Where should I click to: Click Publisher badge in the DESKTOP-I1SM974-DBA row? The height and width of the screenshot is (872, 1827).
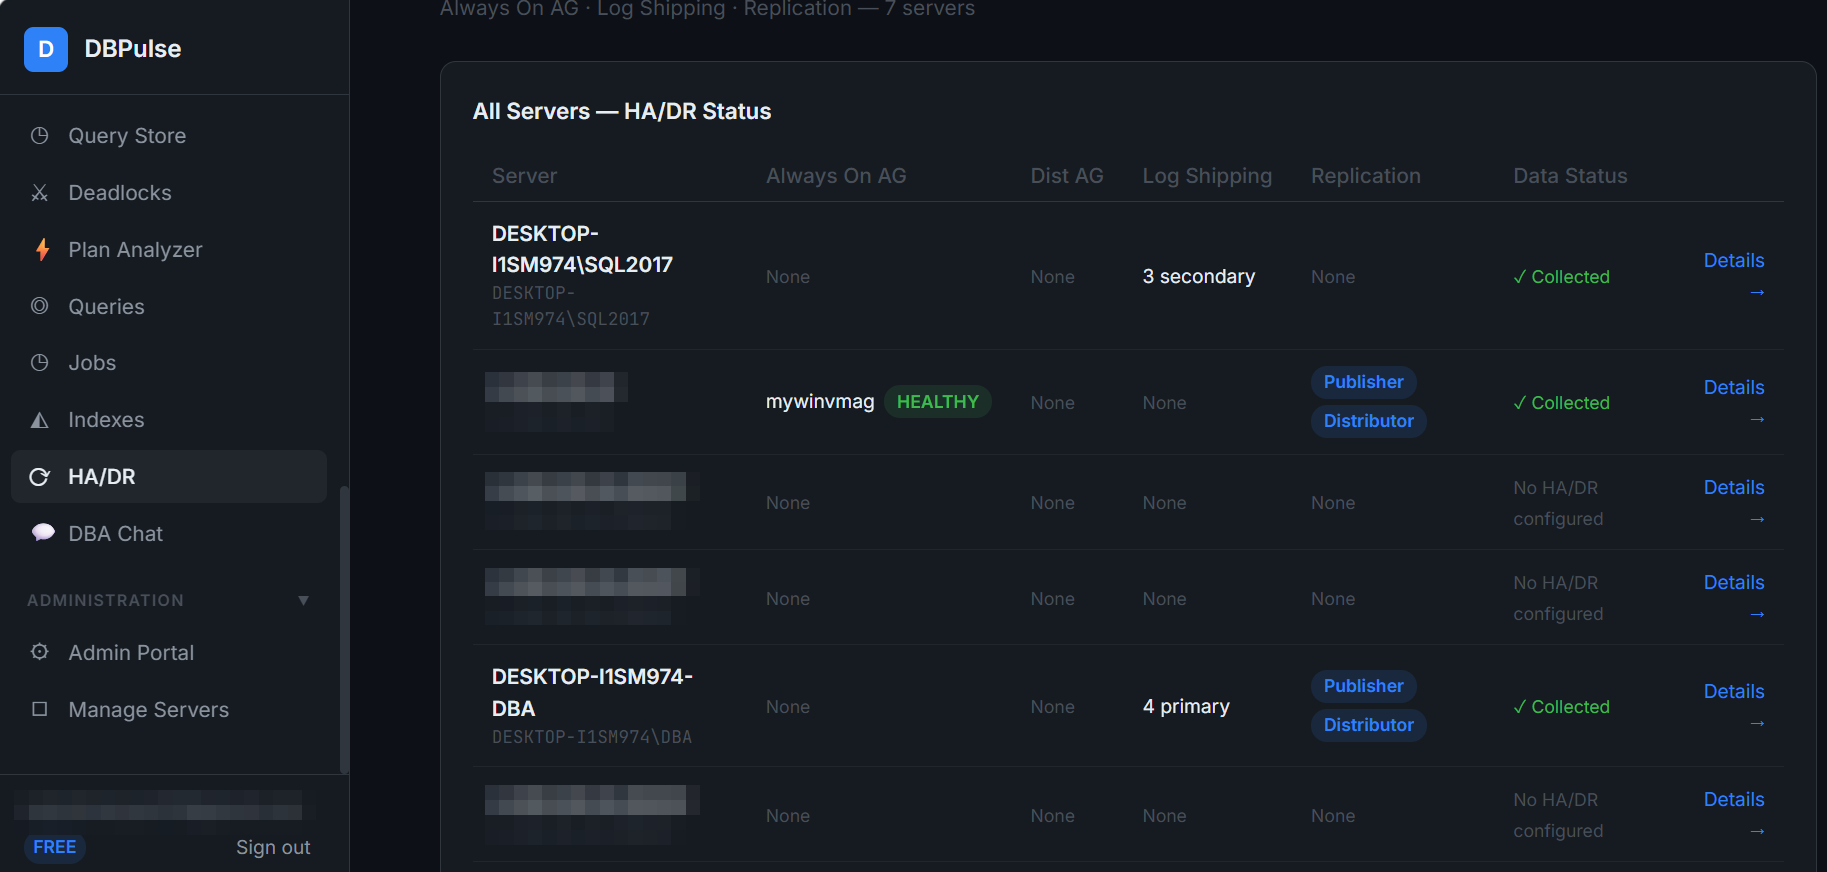coord(1364,686)
